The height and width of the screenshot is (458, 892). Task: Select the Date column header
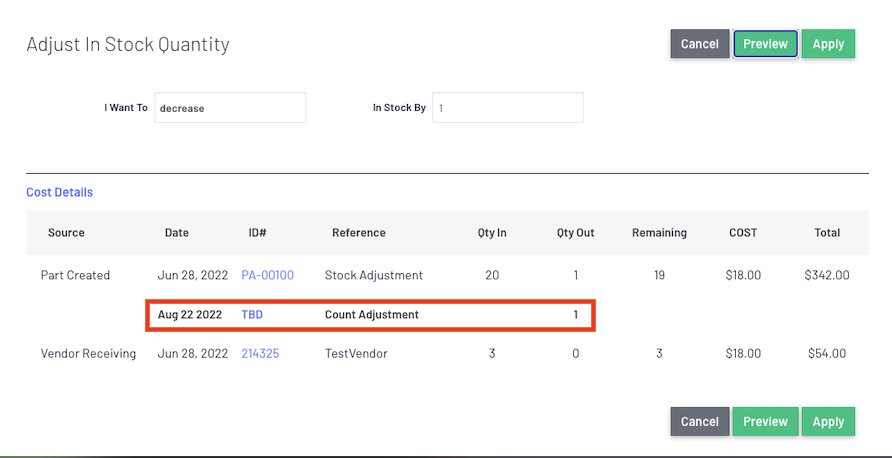tap(177, 232)
